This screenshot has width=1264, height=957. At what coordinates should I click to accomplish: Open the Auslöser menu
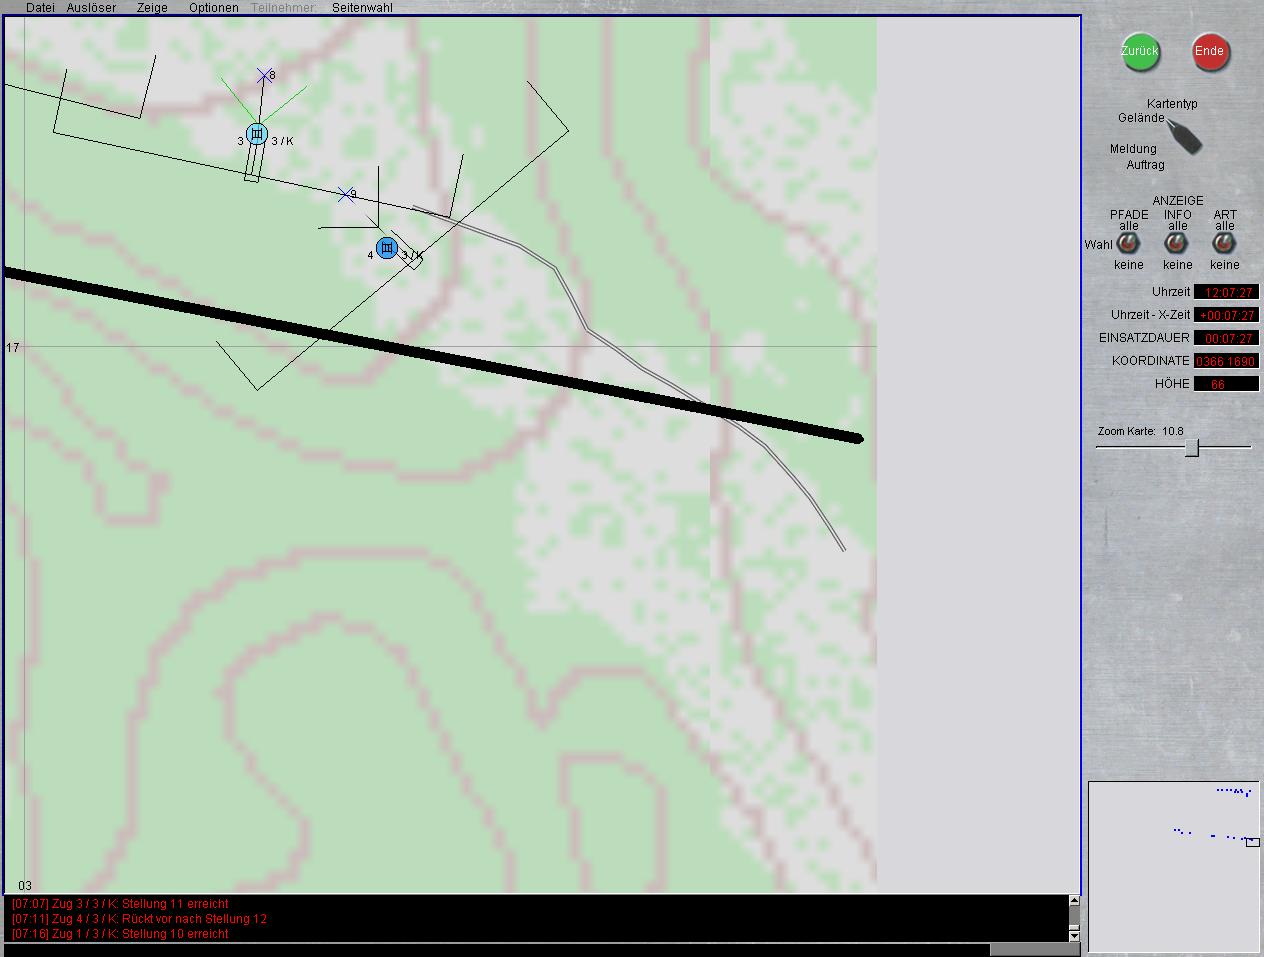point(91,8)
